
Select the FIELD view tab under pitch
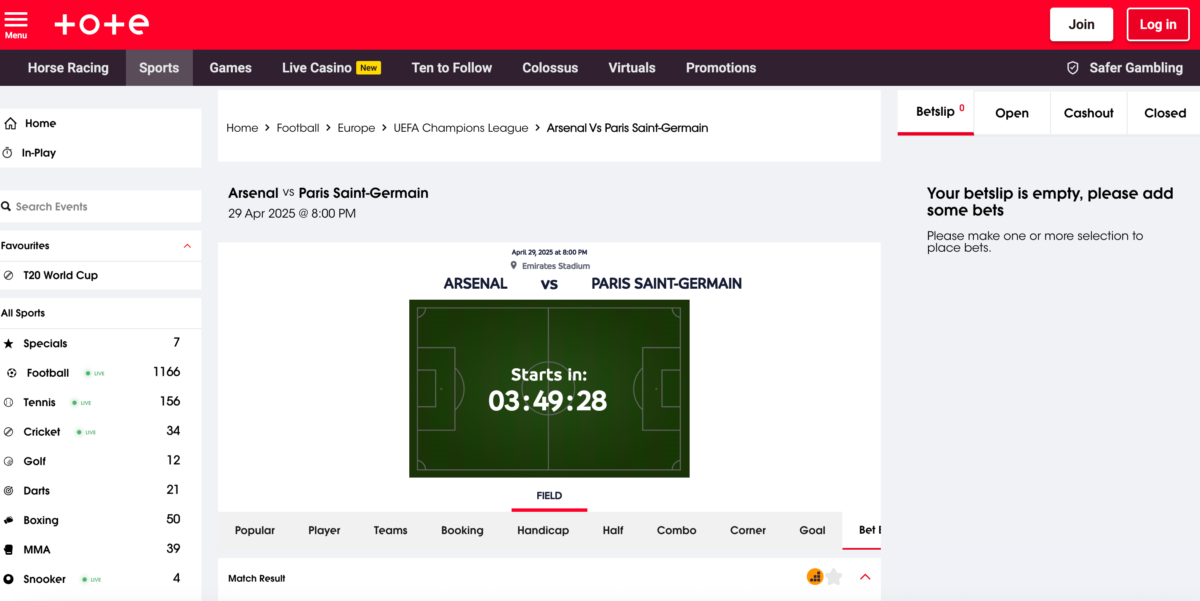549,496
